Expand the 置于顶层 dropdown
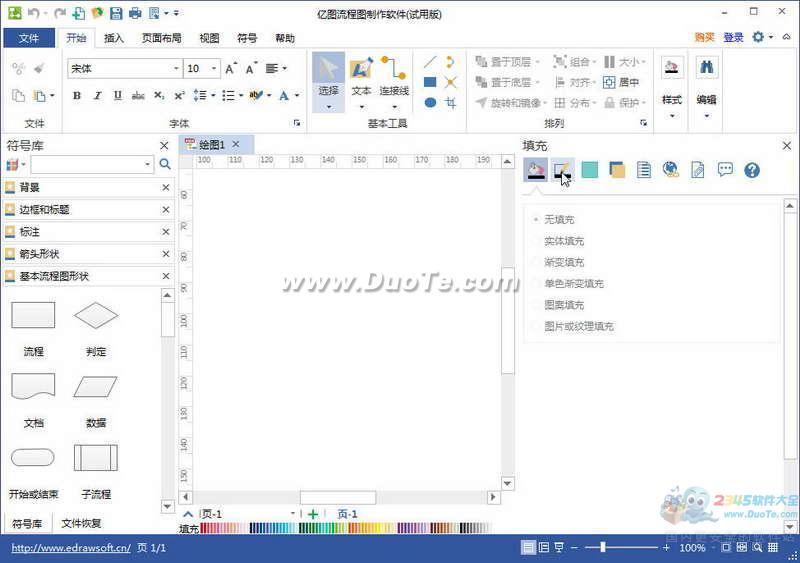Screen dimensions: 800x563 coord(539,62)
